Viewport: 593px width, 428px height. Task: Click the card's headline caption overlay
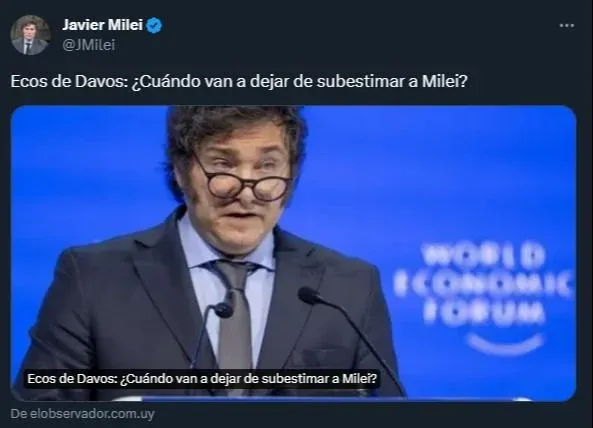tap(202, 378)
